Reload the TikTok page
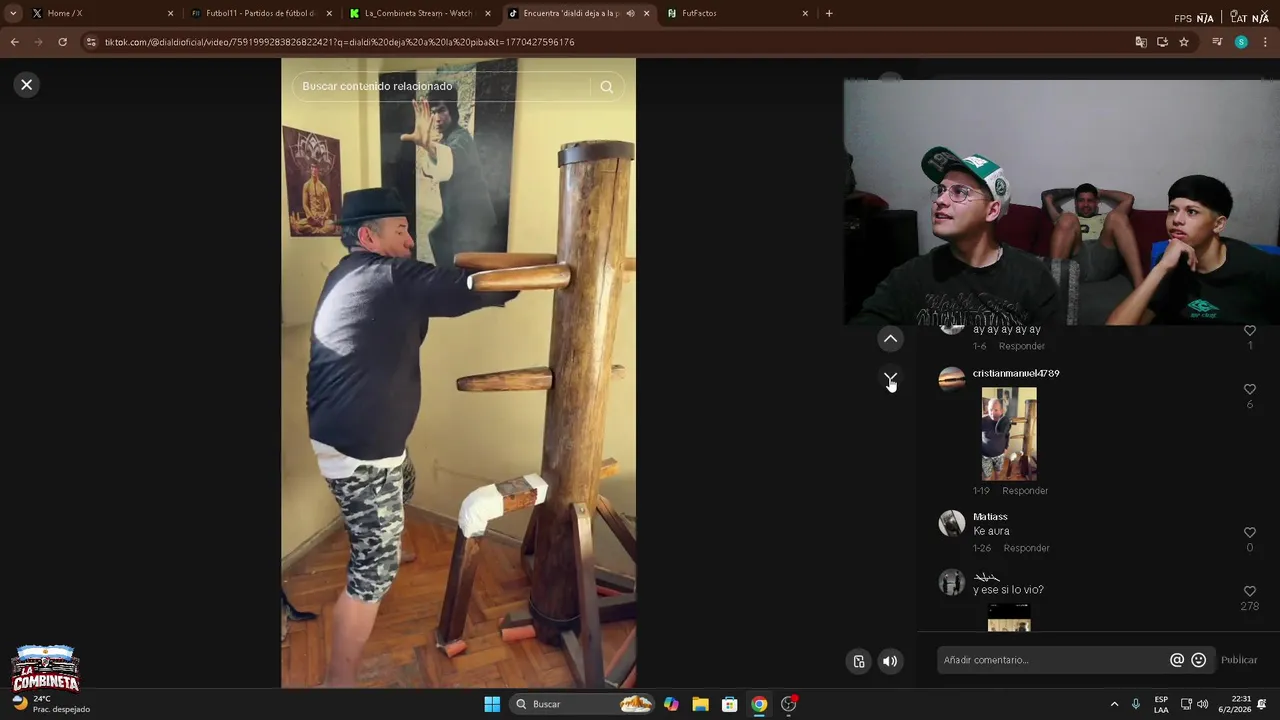The image size is (1280, 720). (62, 42)
